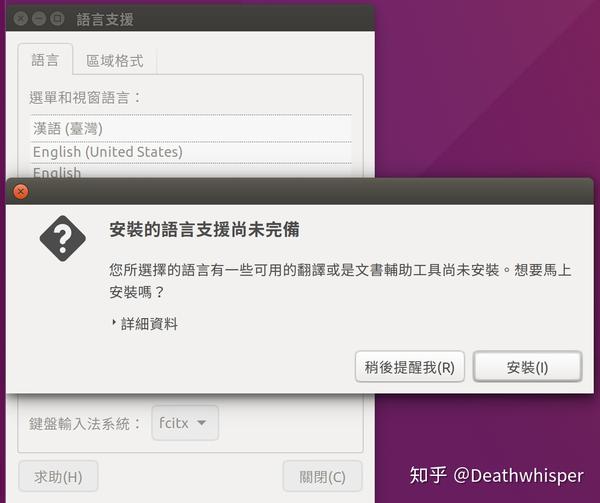600x503 pixels.
Task: Open the fcitx input method dropdown
Action: coord(185,423)
